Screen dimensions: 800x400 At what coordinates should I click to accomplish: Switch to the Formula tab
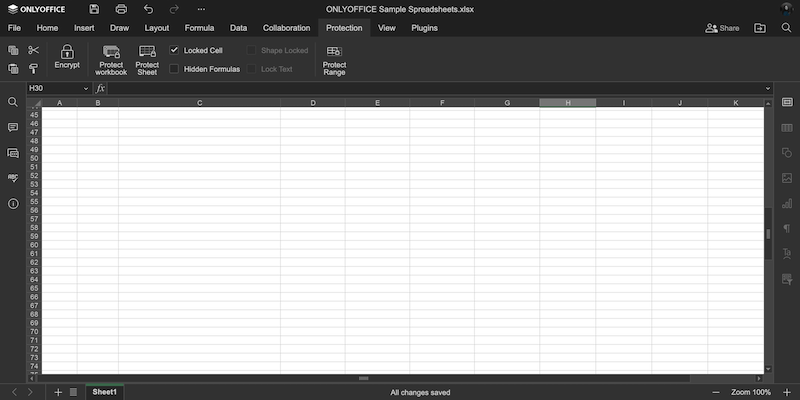(x=199, y=28)
